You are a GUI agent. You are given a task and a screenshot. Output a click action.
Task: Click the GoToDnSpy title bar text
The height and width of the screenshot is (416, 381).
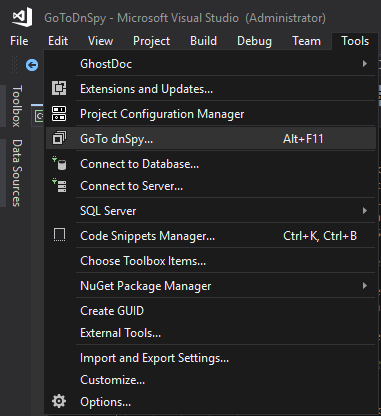(185, 18)
